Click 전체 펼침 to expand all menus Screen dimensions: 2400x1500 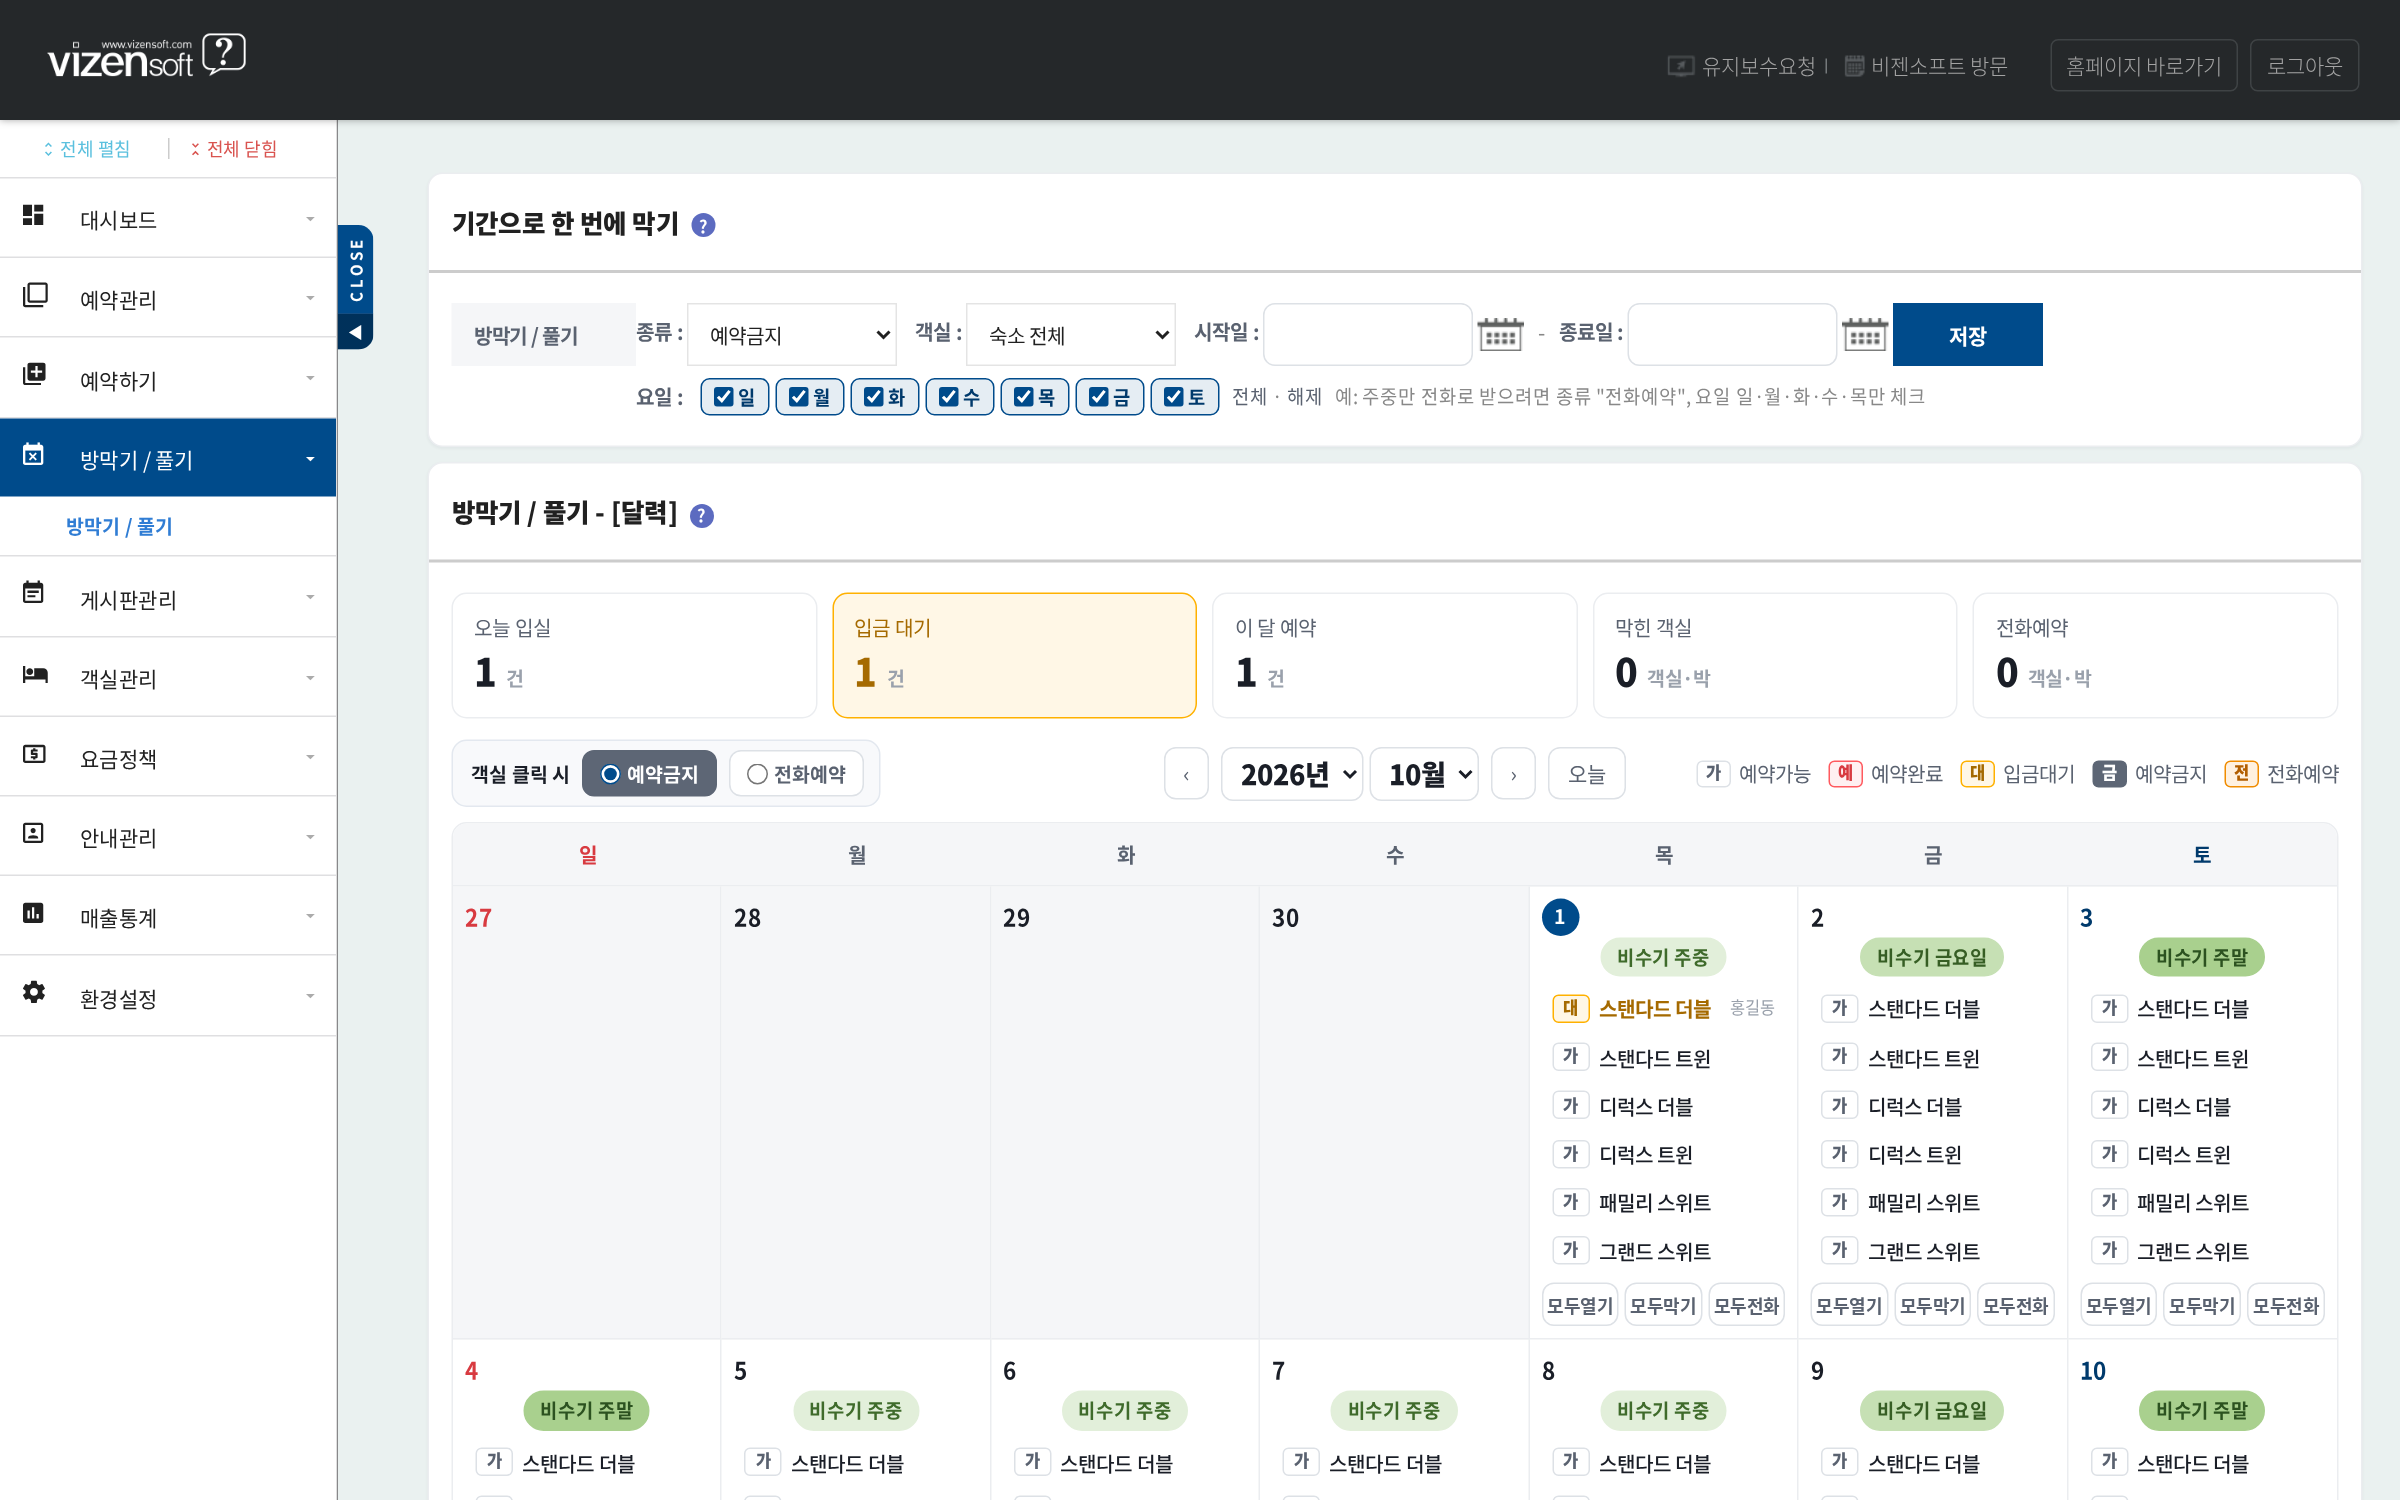[86, 149]
